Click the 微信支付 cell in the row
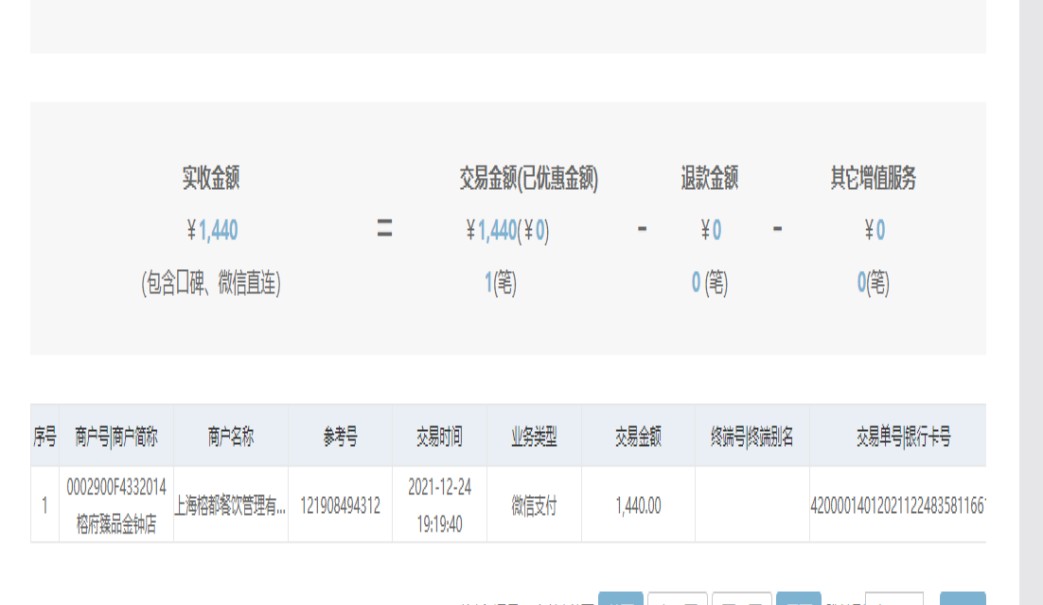The width and height of the screenshot is (1043, 605). click(x=534, y=506)
